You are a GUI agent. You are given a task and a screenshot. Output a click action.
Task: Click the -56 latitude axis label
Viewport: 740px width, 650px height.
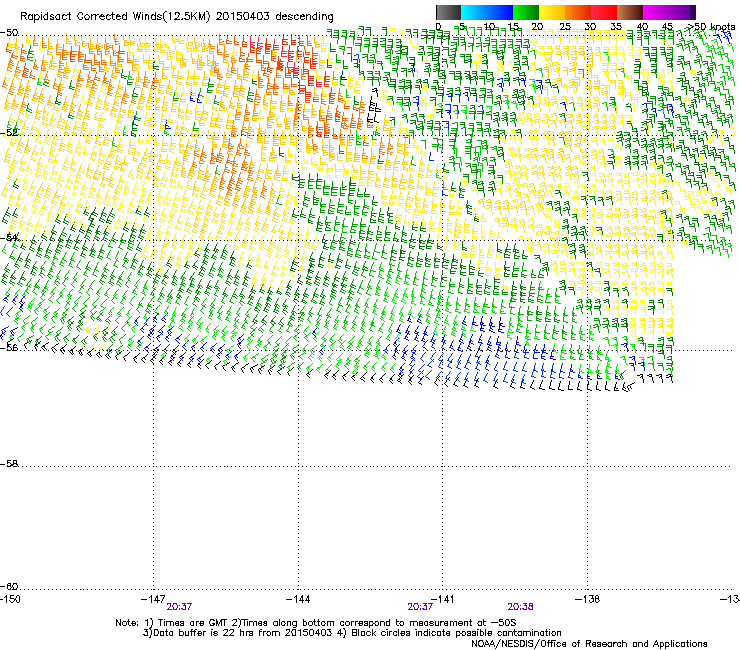(9, 347)
